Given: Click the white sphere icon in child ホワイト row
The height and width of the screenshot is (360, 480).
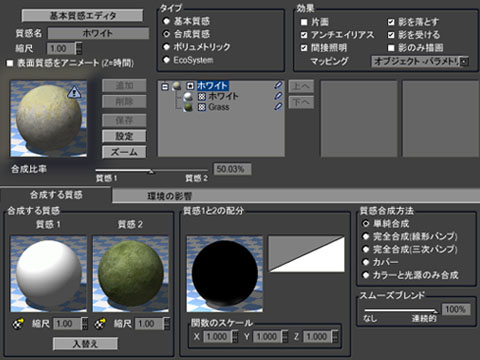Looking at the screenshot, I should tap(188, 97).
